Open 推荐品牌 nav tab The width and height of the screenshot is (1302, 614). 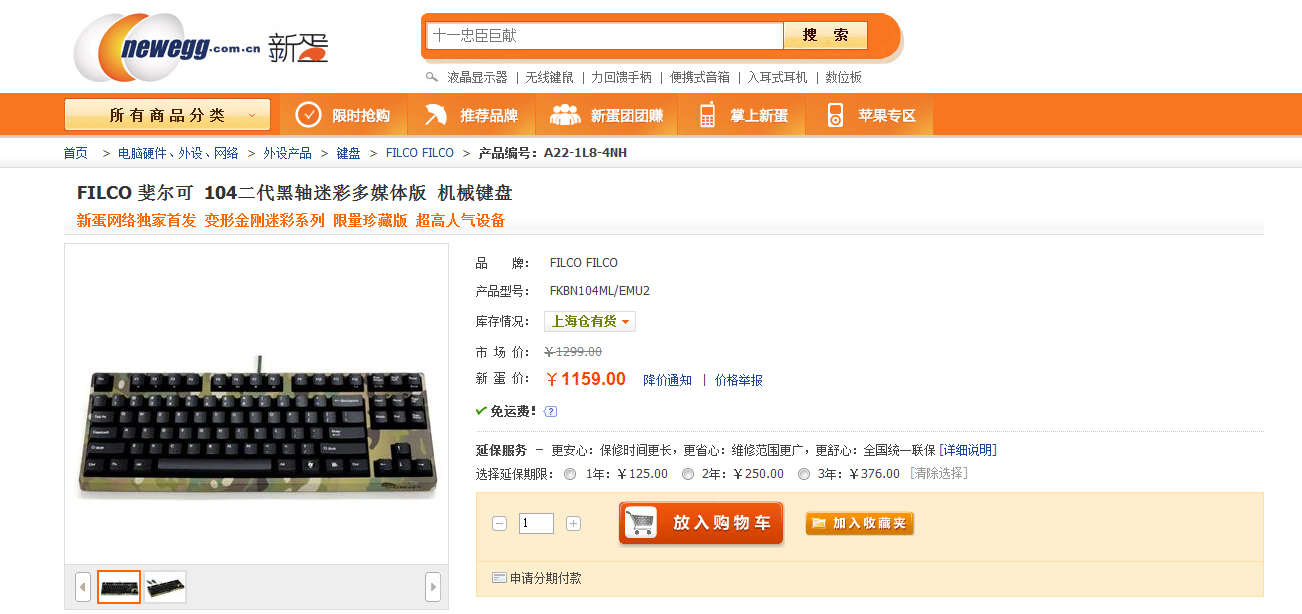click(x=471, y=115)
